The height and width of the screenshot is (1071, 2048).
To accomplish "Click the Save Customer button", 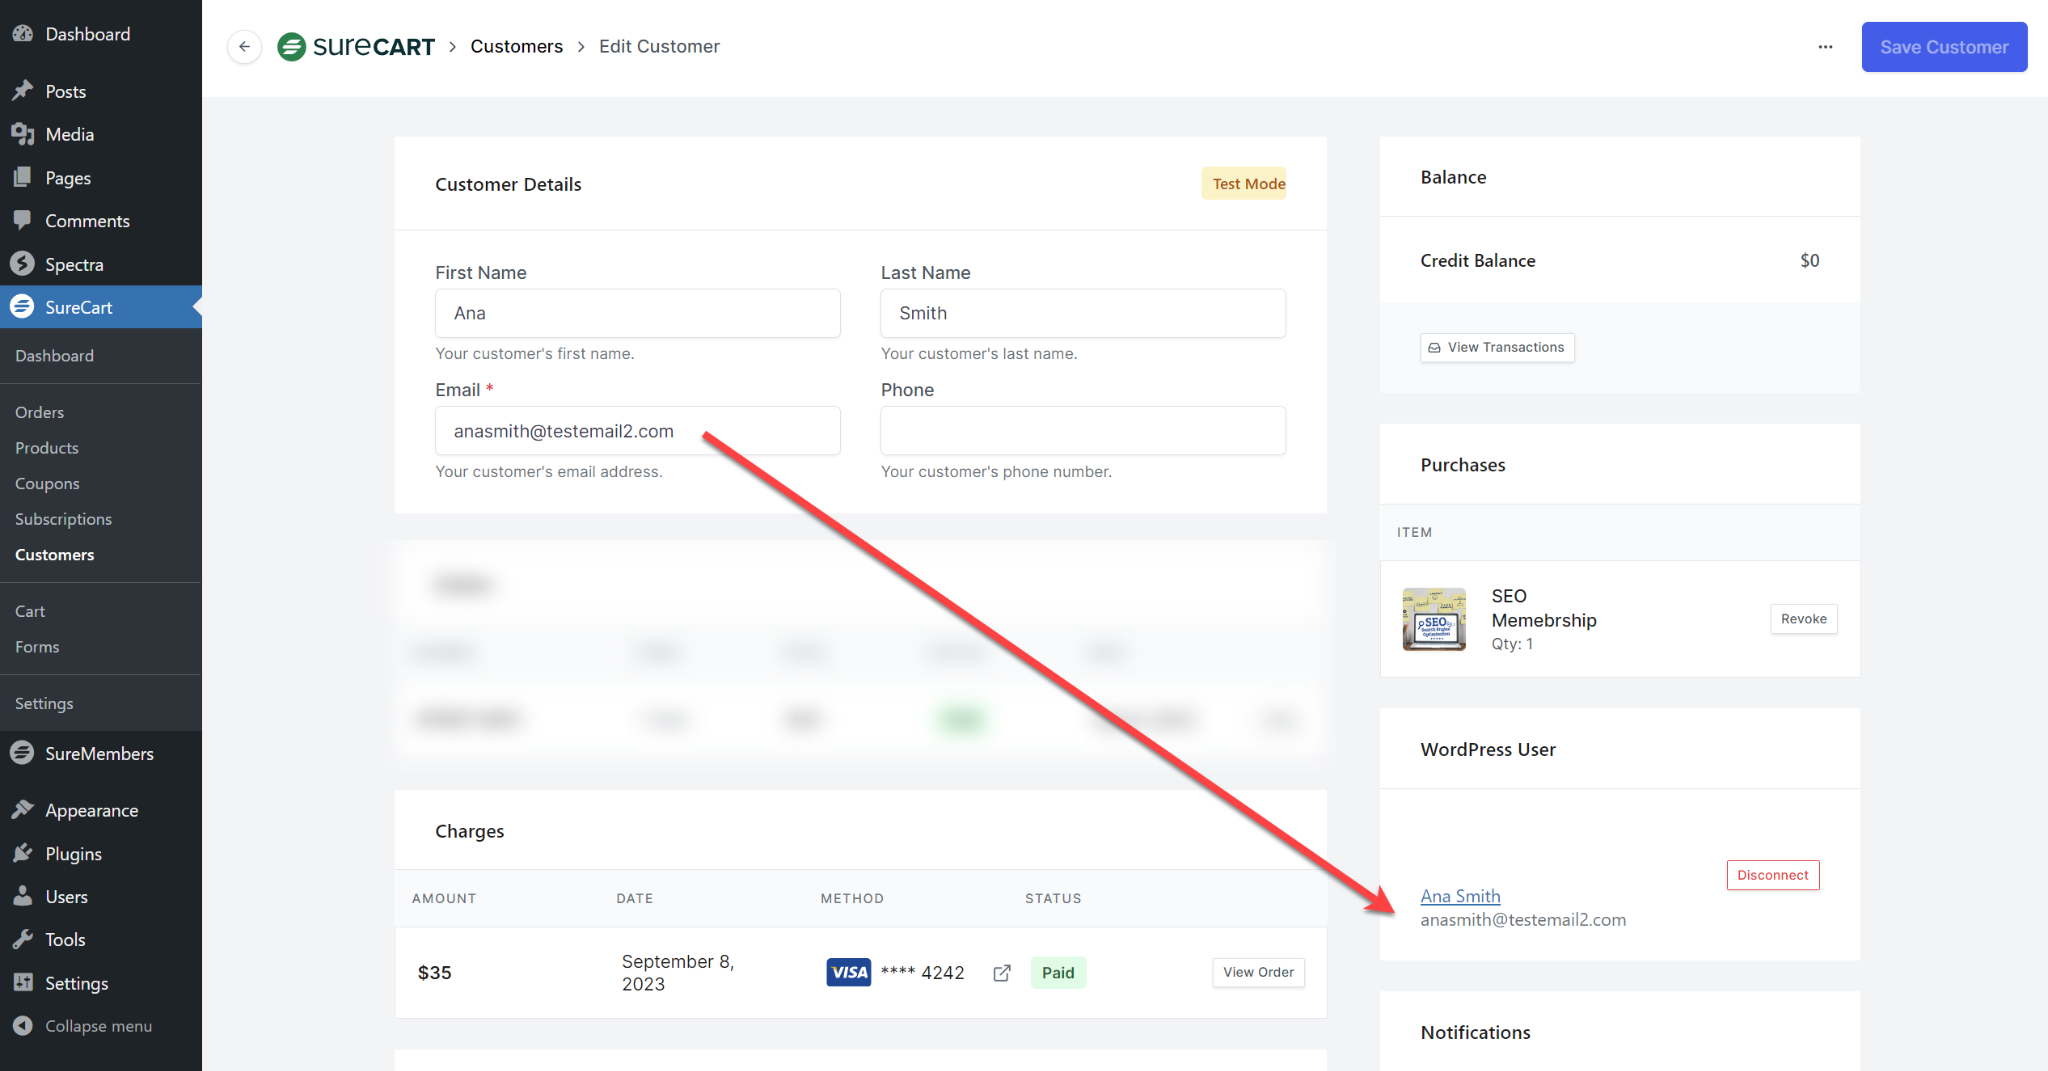I will click(1943, 47).
